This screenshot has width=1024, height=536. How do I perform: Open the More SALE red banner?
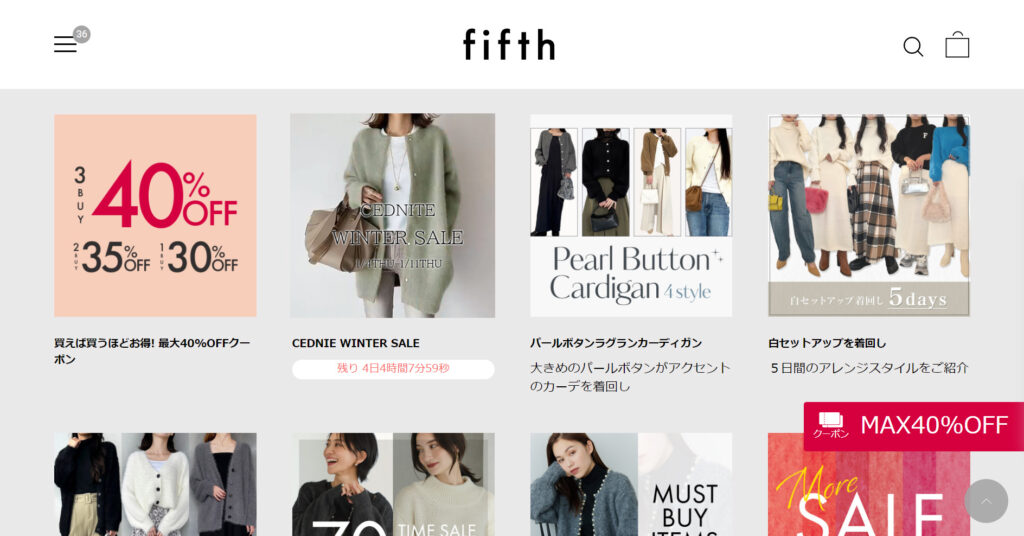[x=869, y=493]
